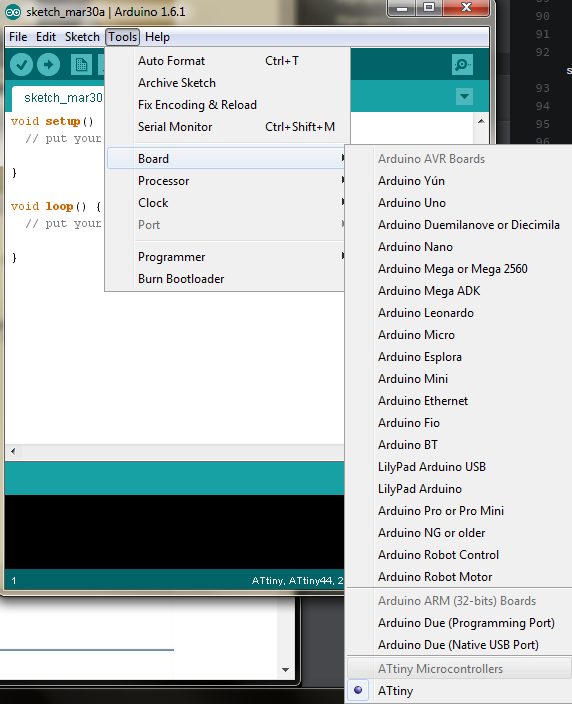The image size is (572, 704).
Task: Open the File menu
Action: (x=18, y=37)
